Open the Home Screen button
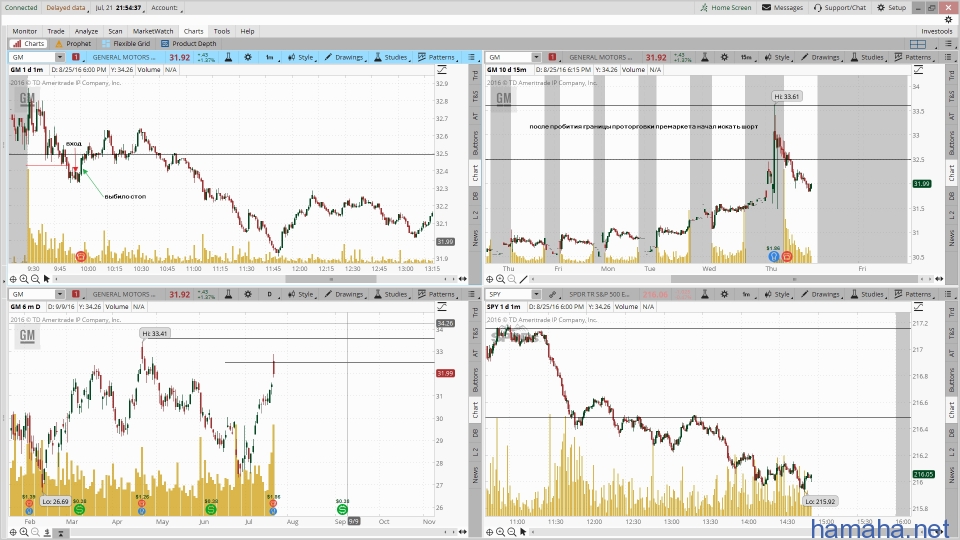 point(726,7)
